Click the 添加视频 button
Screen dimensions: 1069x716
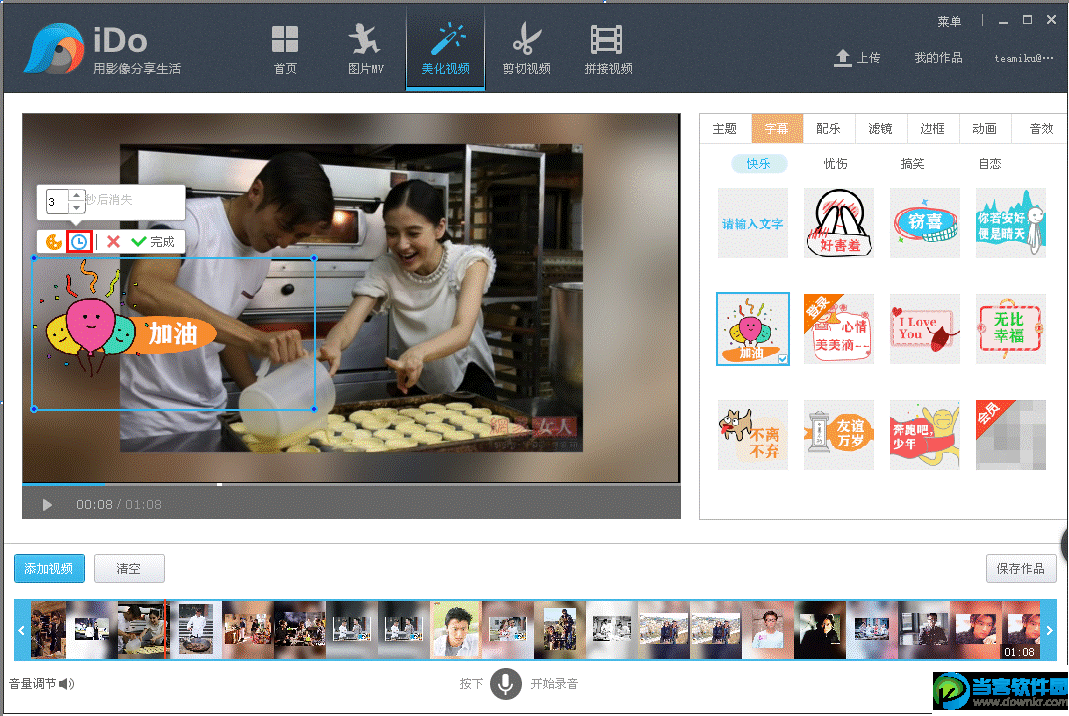pyautogui.click(x=49, y=568)
